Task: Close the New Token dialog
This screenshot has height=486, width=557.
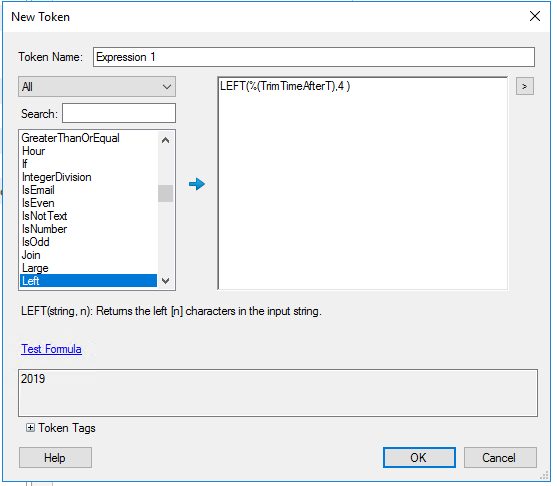Action: click(x=535, y=16)
